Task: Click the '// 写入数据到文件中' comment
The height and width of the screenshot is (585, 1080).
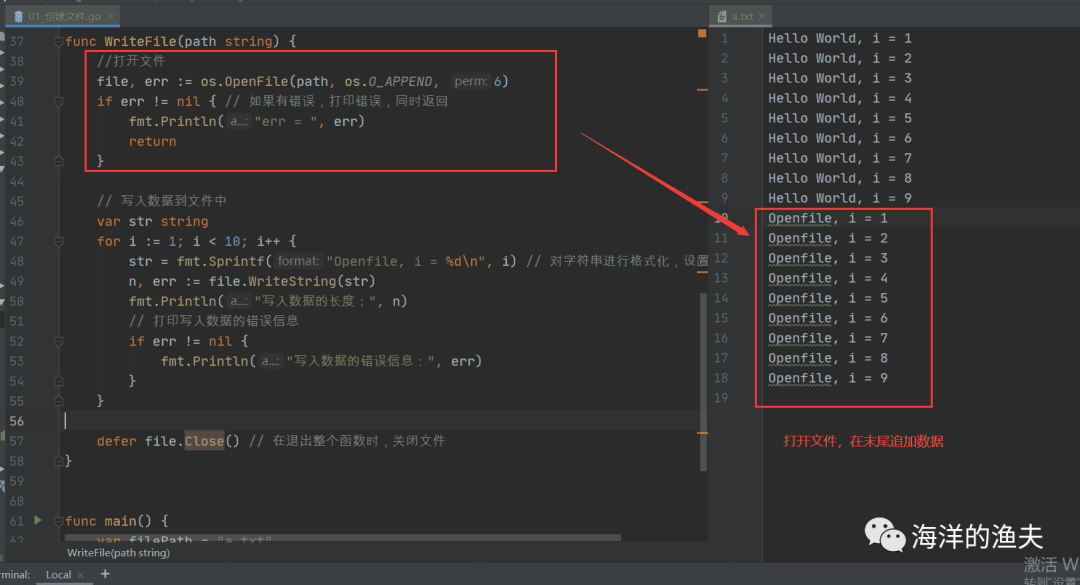Action: point(162,201)
